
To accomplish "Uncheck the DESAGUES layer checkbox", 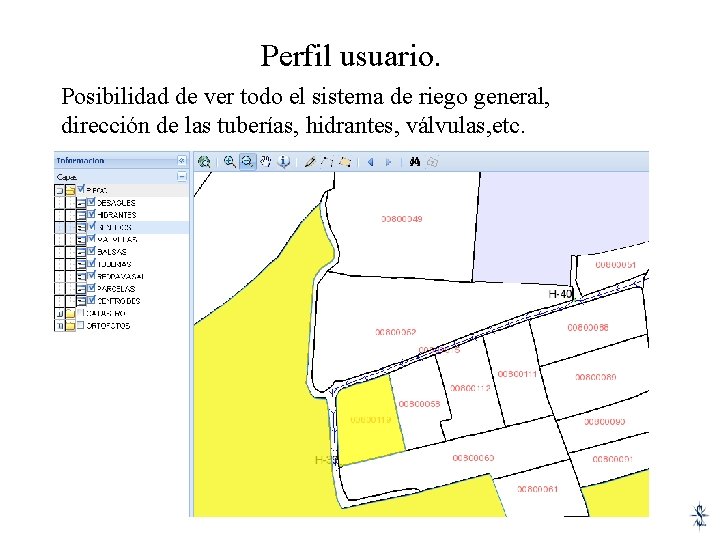I will click(x=91, y=202).
